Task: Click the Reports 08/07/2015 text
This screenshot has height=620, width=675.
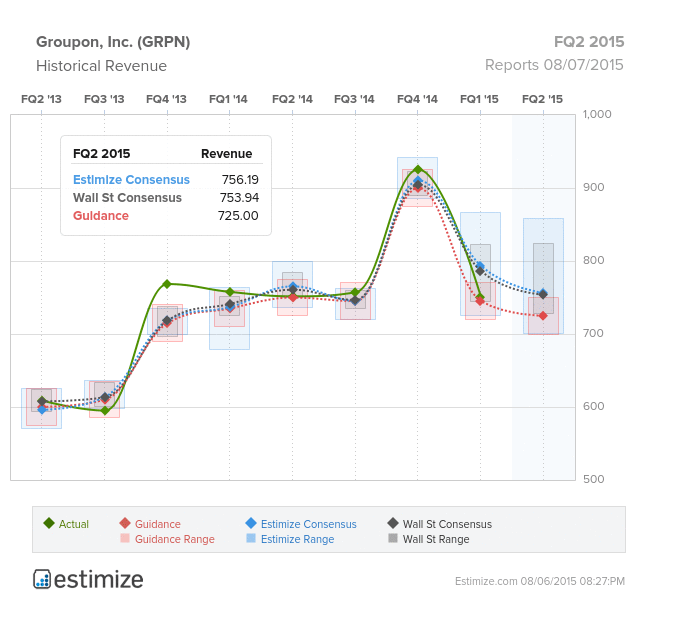Action: tap(554, 65)
